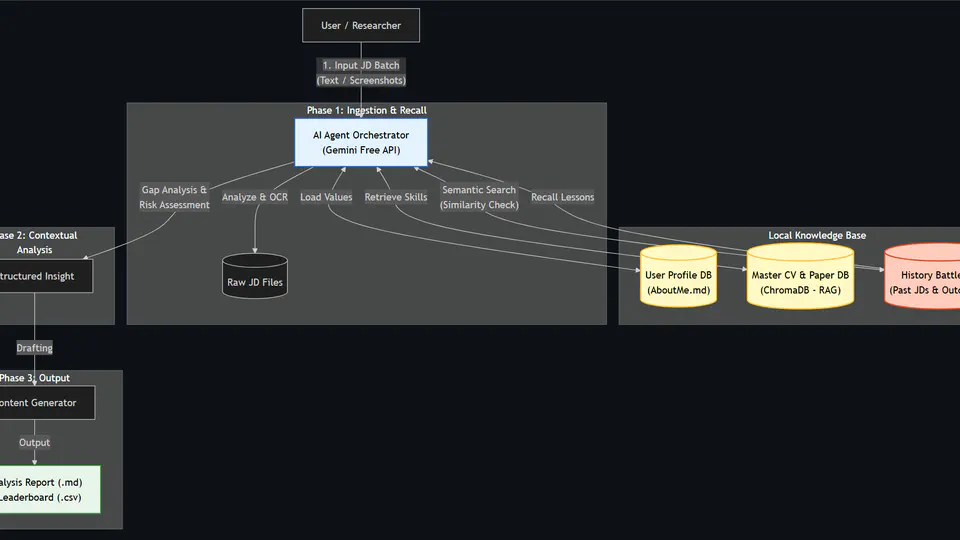Click the Analyze & OCR edge label
Image resolution: width=960 pixels, height=540 pixels.
pos(255,197)
